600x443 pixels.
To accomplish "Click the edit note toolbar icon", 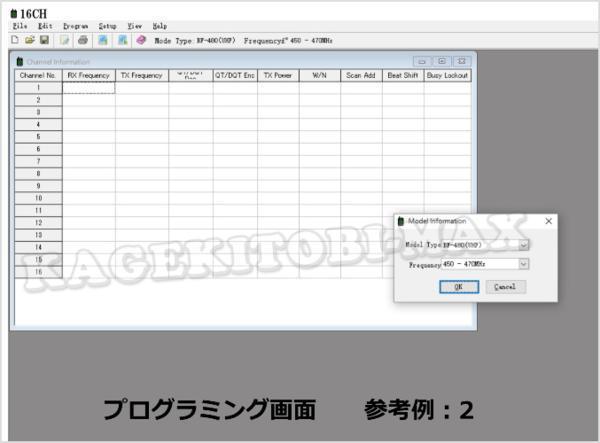I will click(64, 40).
